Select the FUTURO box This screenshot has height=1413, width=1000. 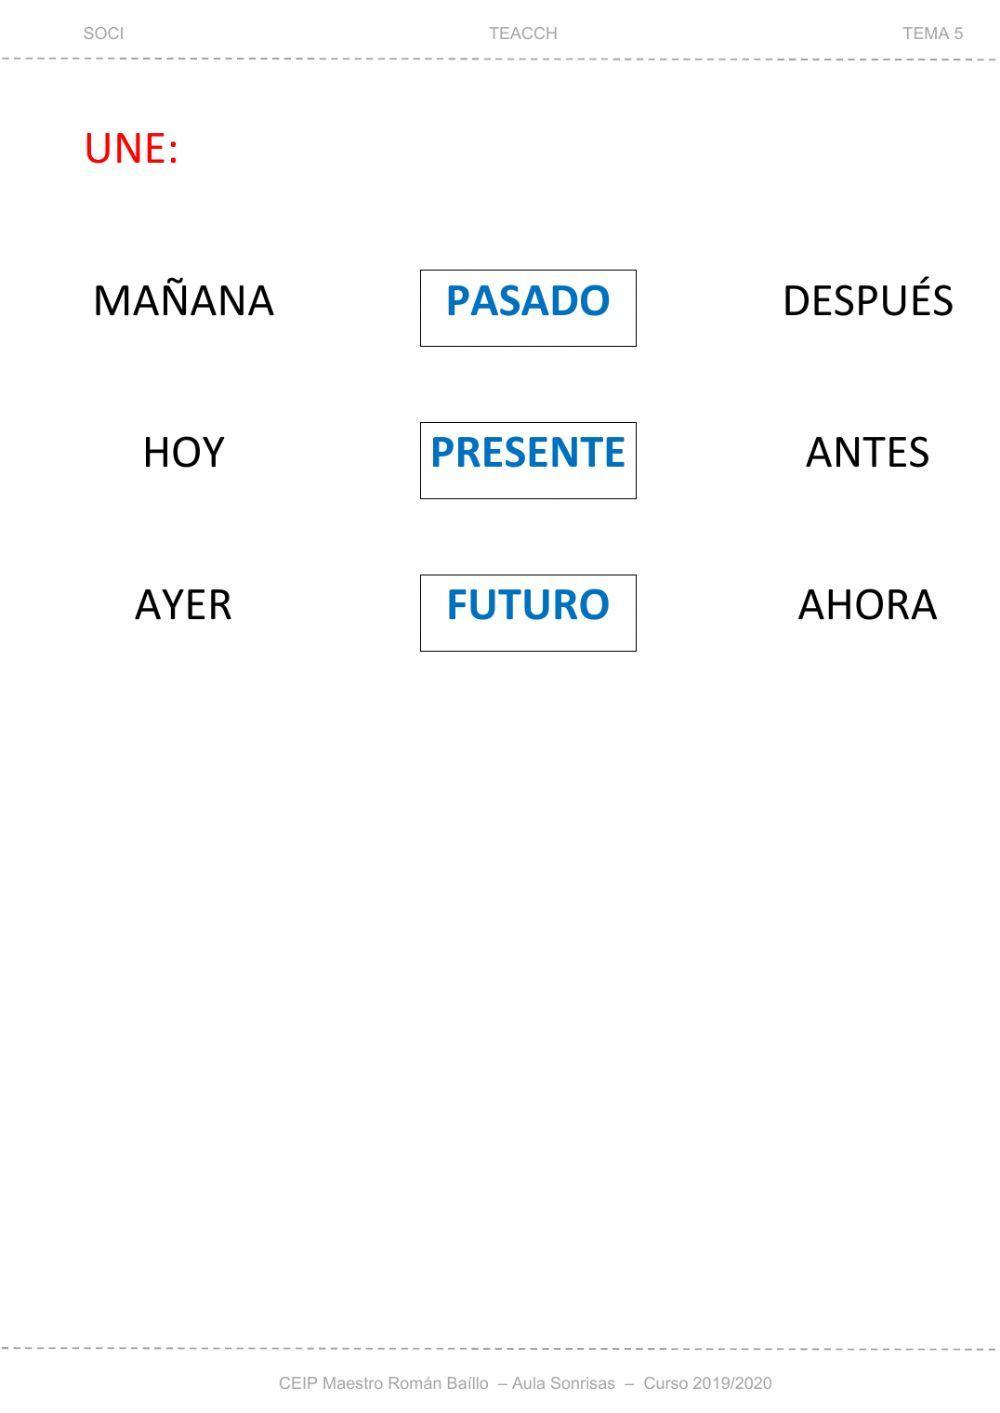(x=528, y=613)
